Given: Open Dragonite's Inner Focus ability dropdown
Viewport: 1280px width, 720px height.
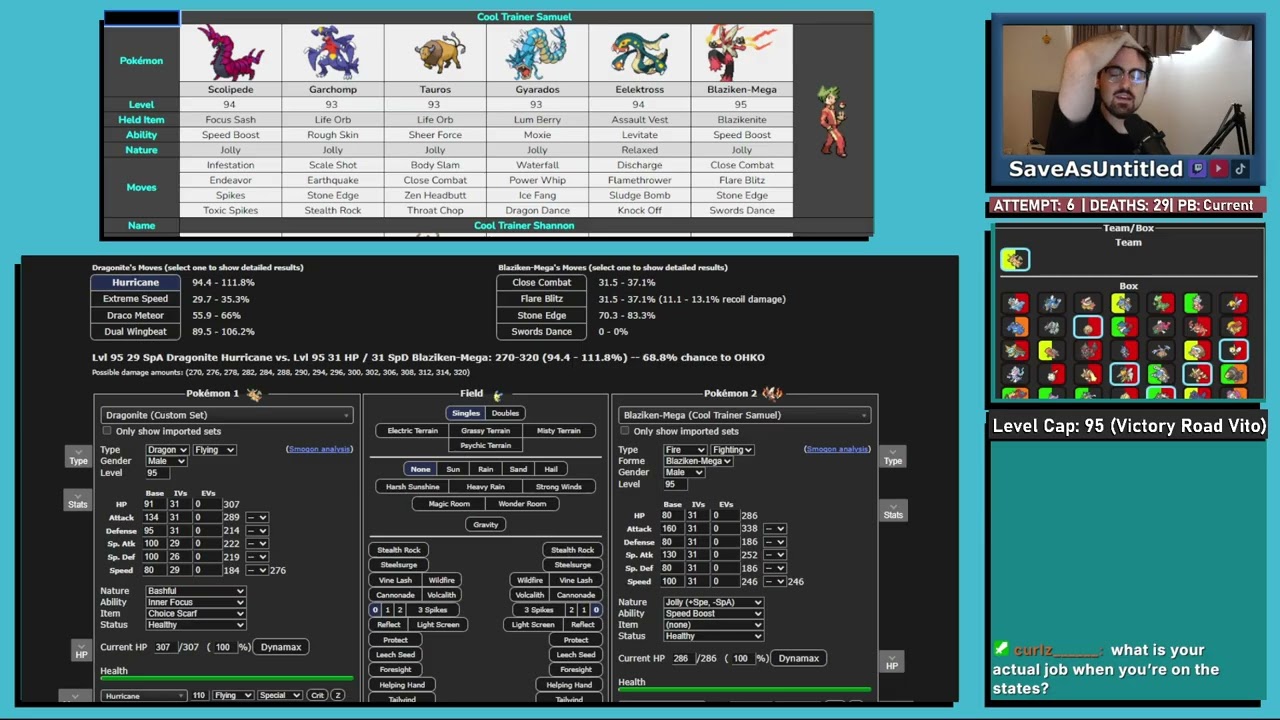Looking at the screenshot, I should tap(196, 602).
